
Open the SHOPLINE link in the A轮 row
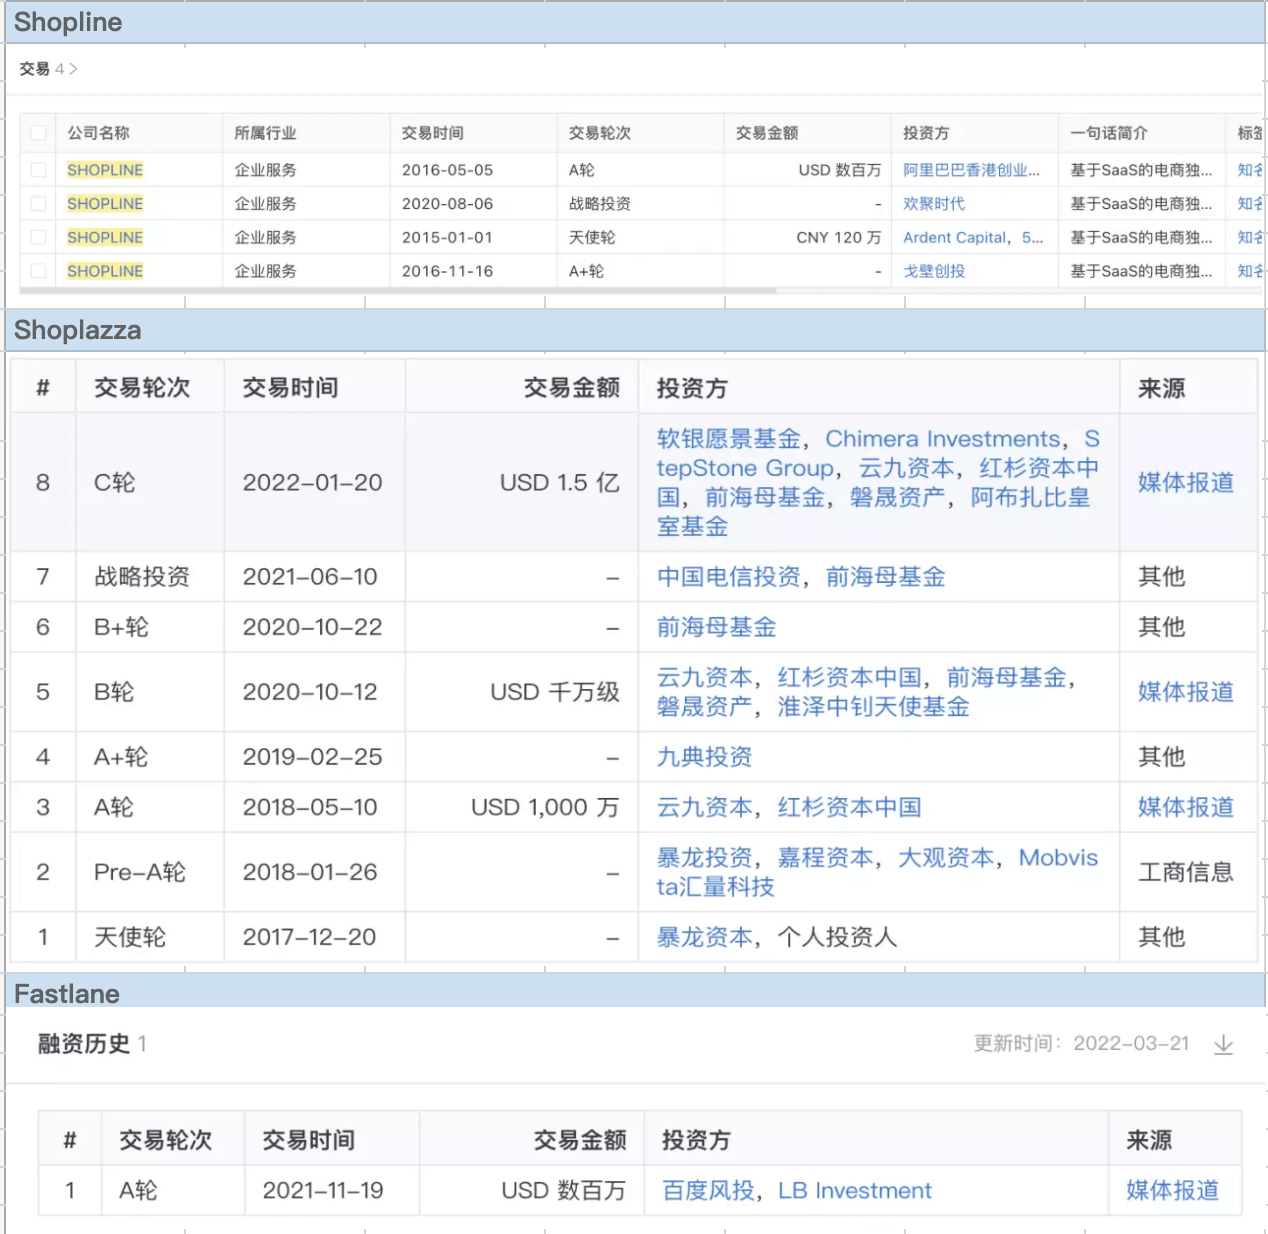[x=105, y=170]
